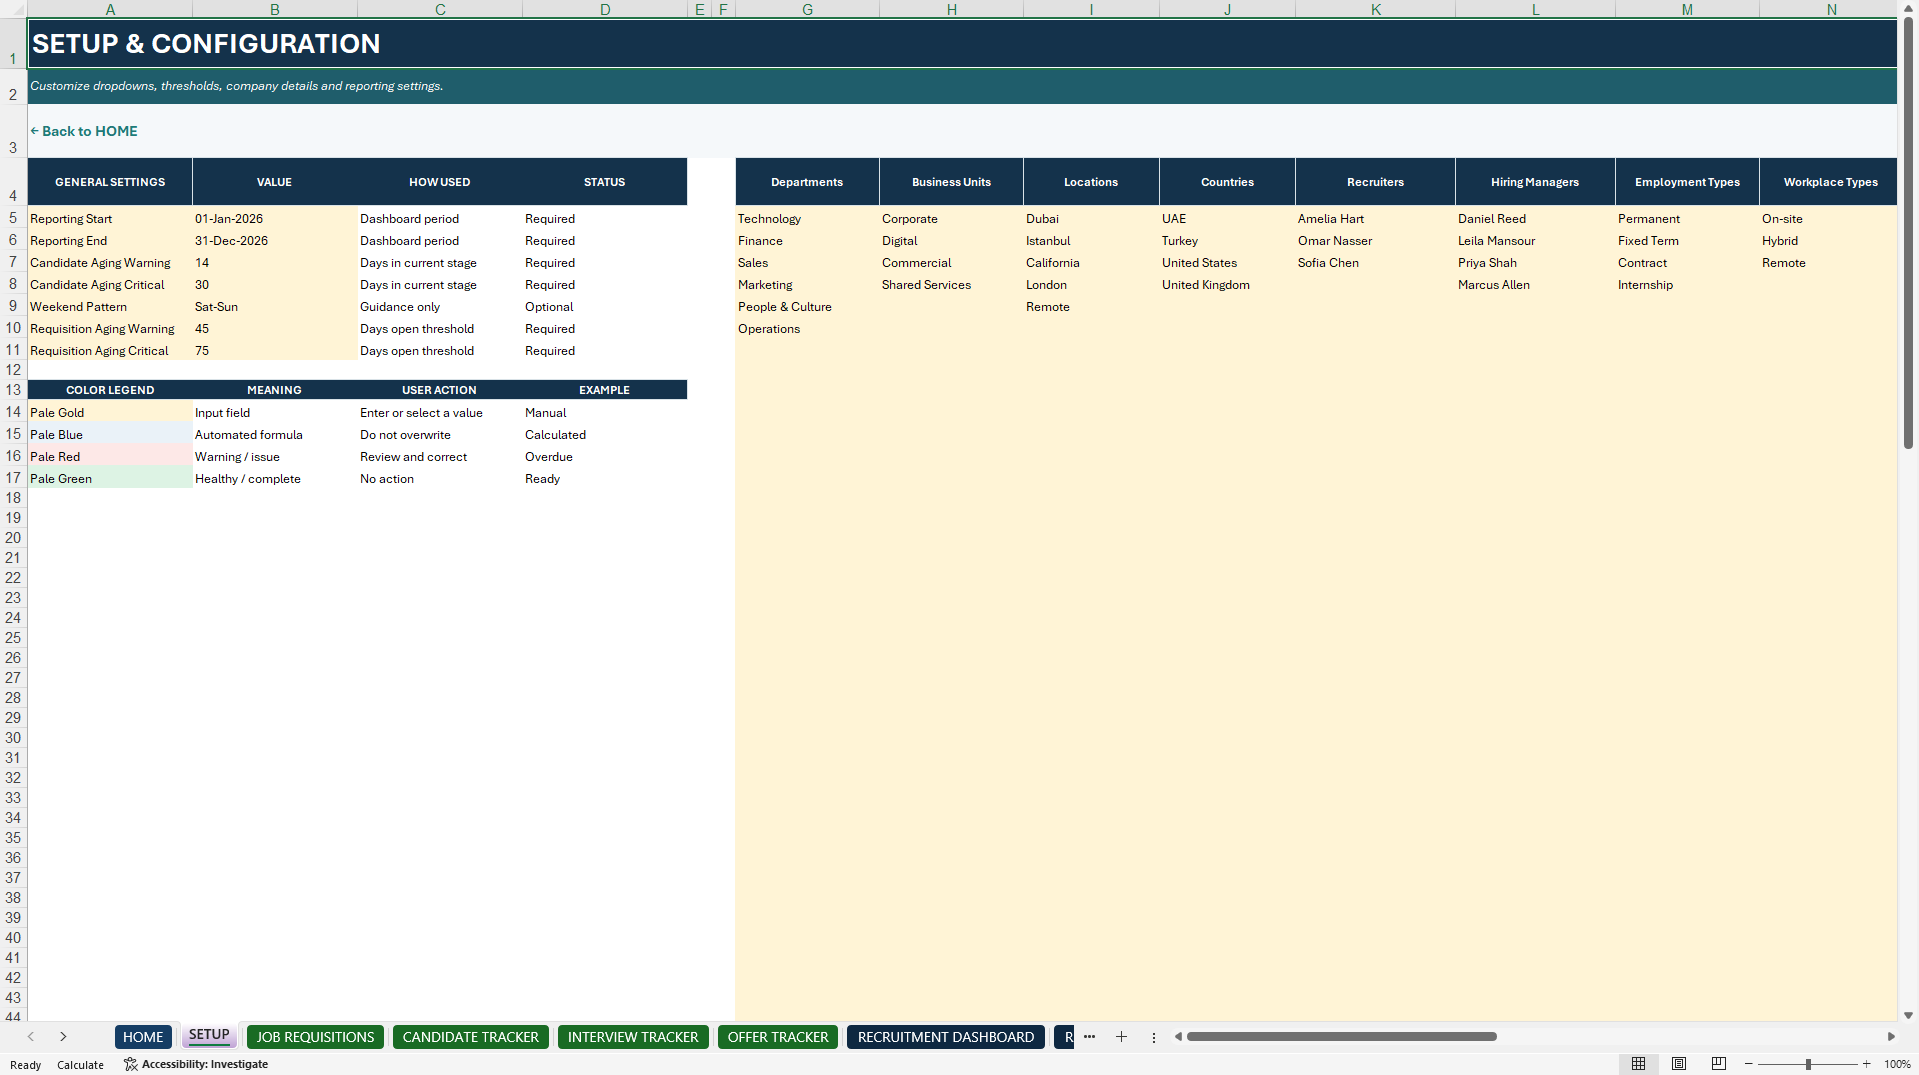Select column A header

point(110,9)
